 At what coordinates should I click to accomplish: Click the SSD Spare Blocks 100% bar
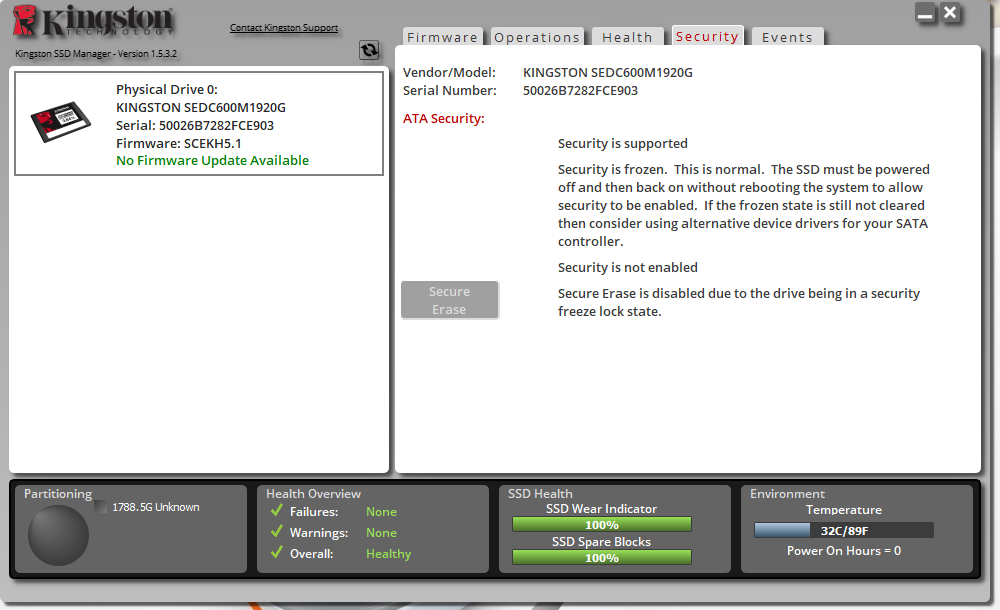(601, 557)
